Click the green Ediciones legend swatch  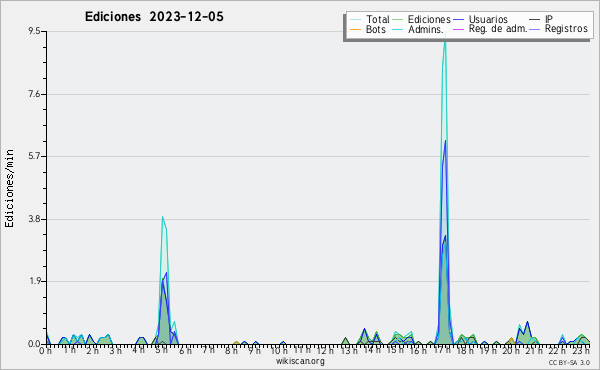(398, 20)
